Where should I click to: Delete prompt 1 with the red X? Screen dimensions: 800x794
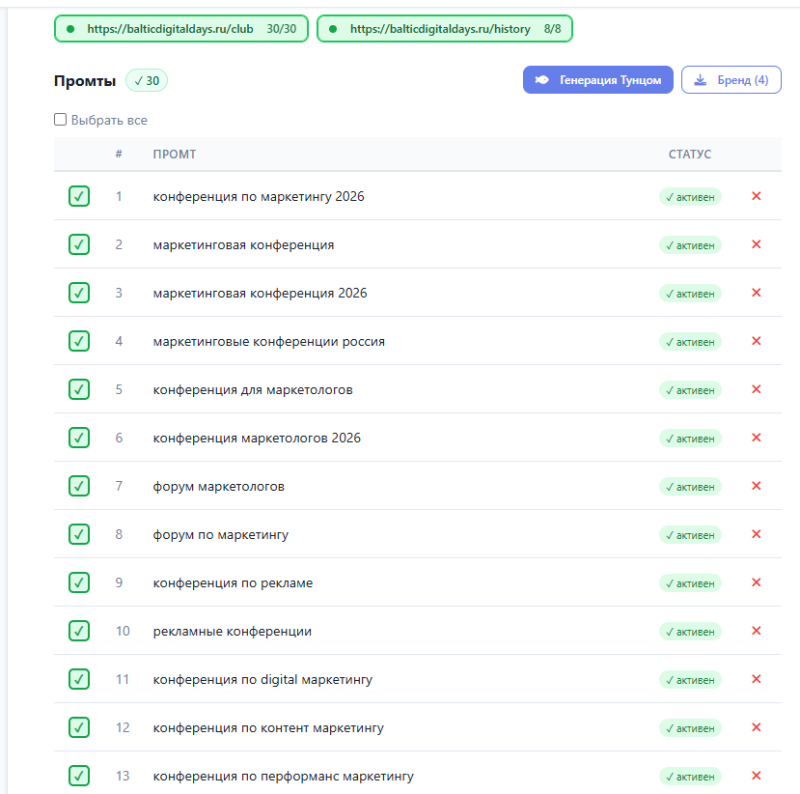tap(756, 196)
